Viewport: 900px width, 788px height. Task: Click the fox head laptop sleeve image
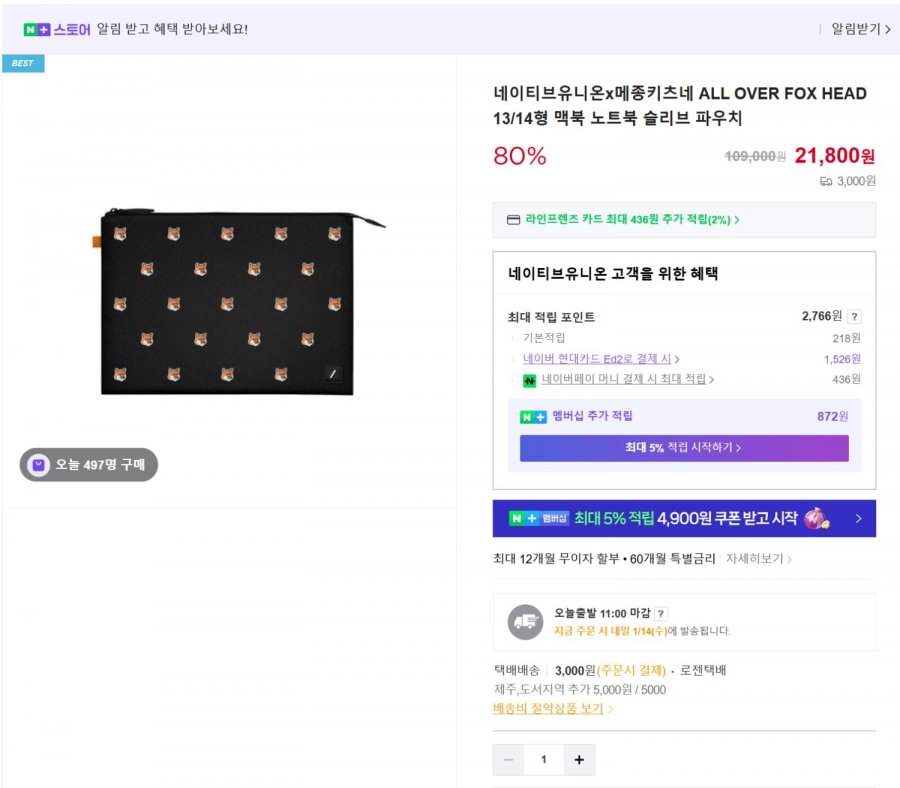pyautogui.click(x=243, y=302)
